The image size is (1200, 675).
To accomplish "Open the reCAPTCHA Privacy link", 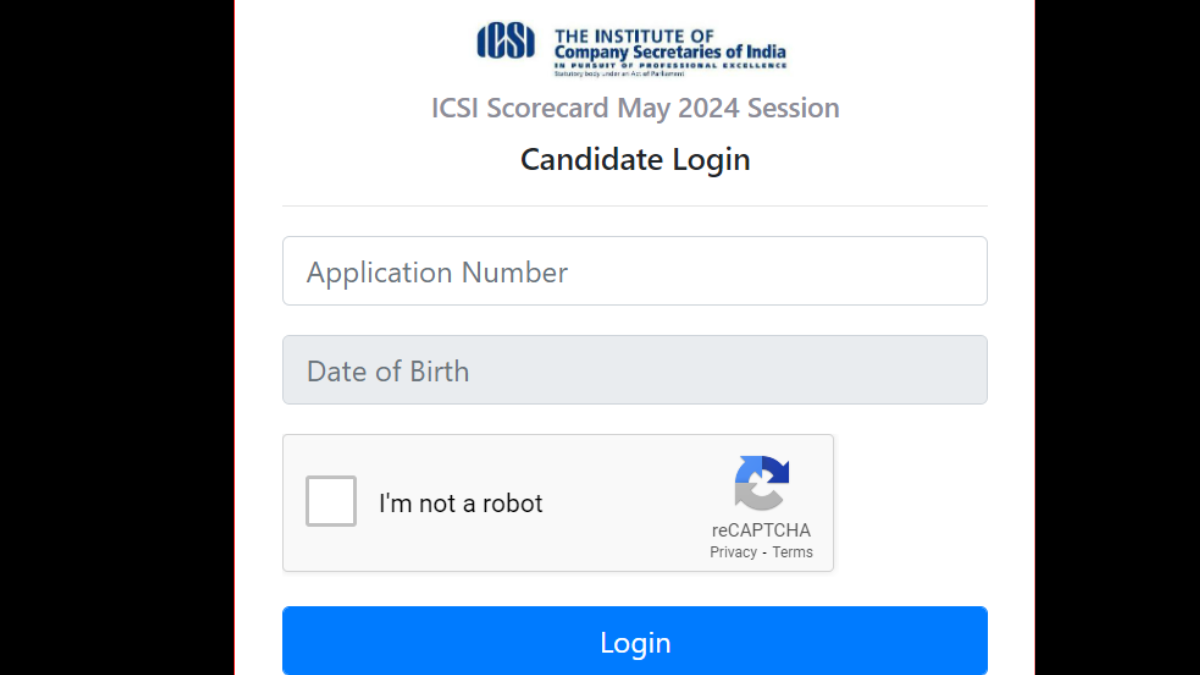I will pyautogui.click(x=733, y=551).
